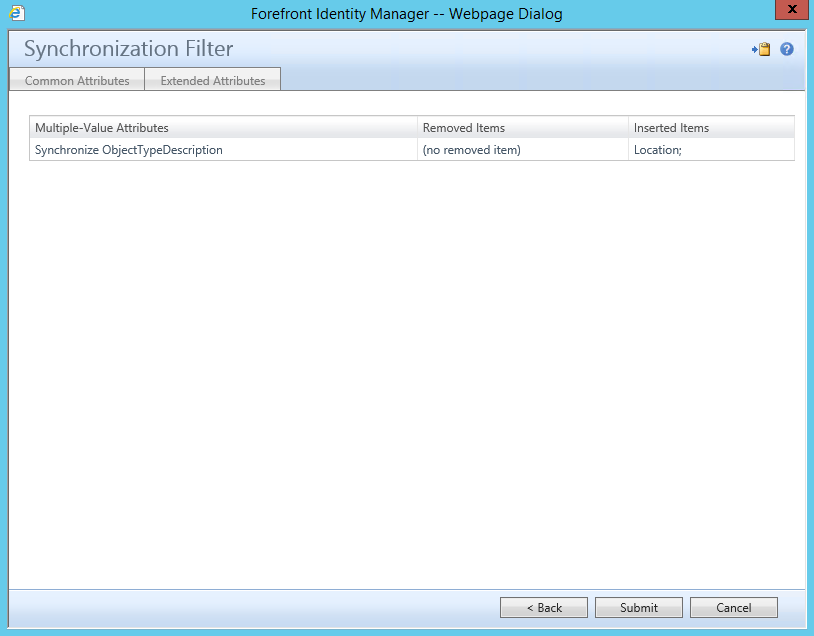The image size is (814, 636).
Task: Click the Synchronize ObjectTypeDescription row
Action: pos(412,150)
